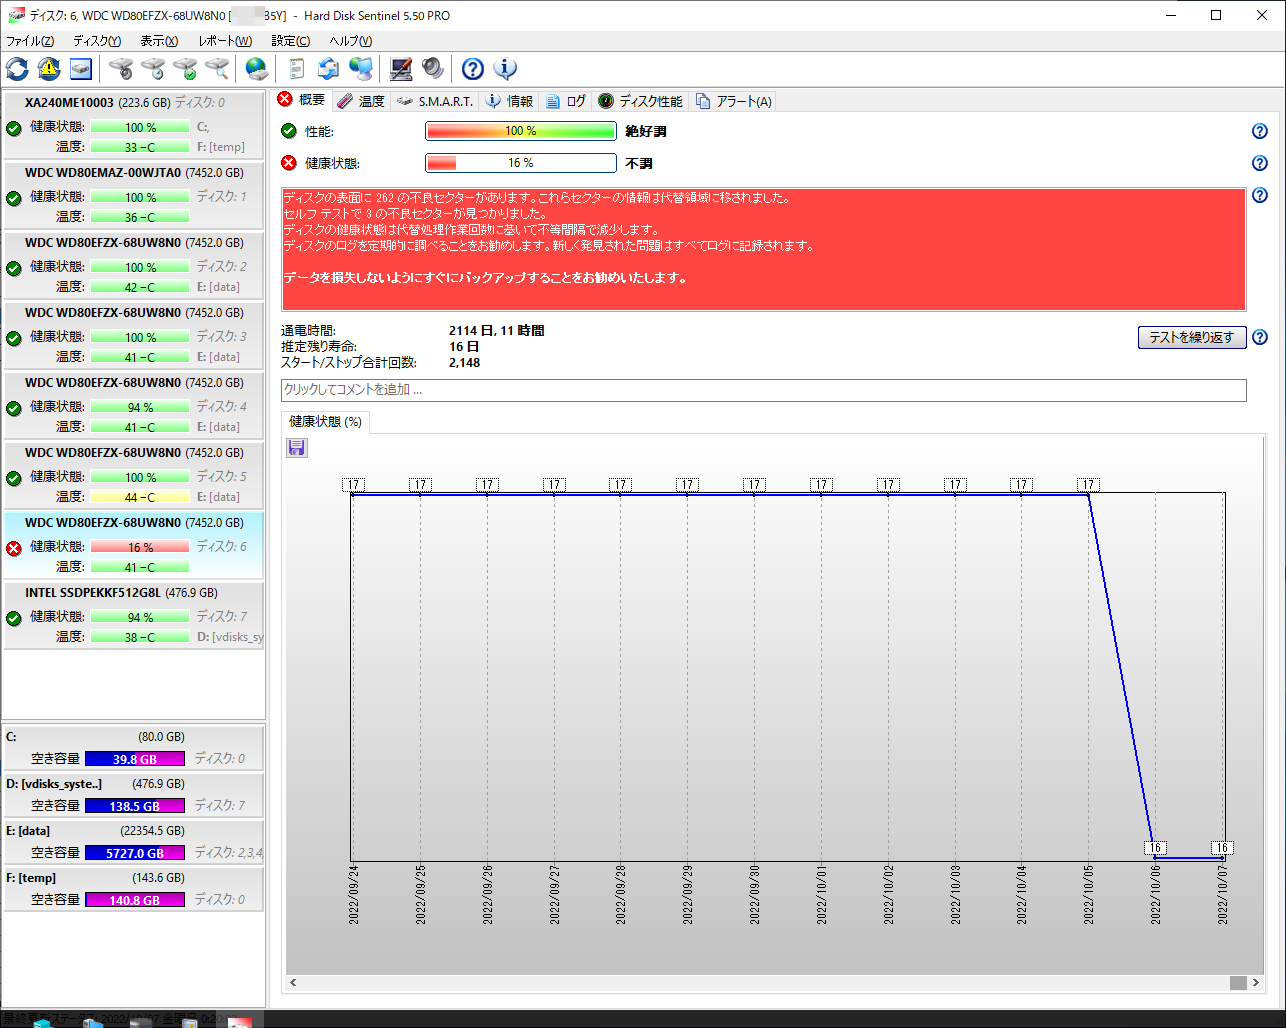Switch to the ログ tab
1286x1028 pixels.
566,101
